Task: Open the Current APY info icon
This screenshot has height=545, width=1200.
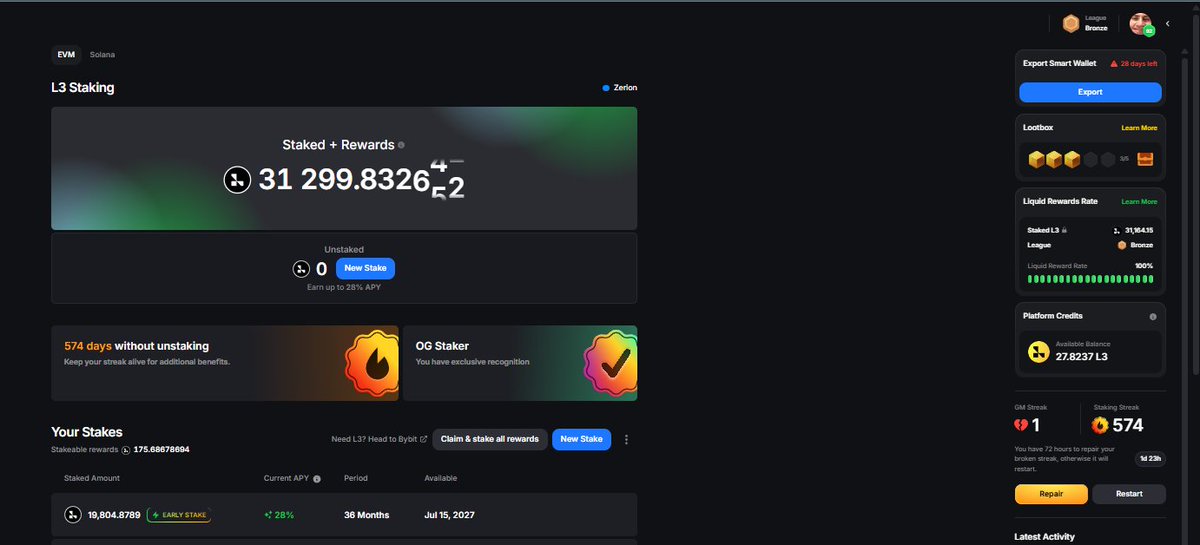Action: click(x=317, y=479)
